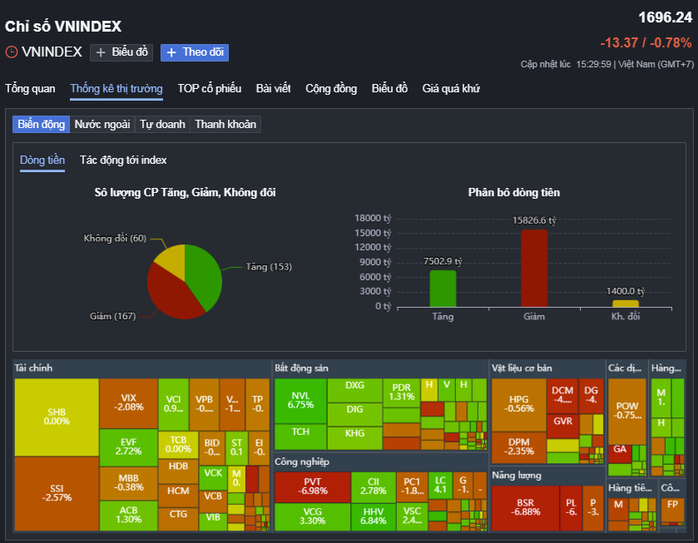This screenshot has width=698, height=543.
Task: Click the SHB heatmap tile
Action: 57,416
